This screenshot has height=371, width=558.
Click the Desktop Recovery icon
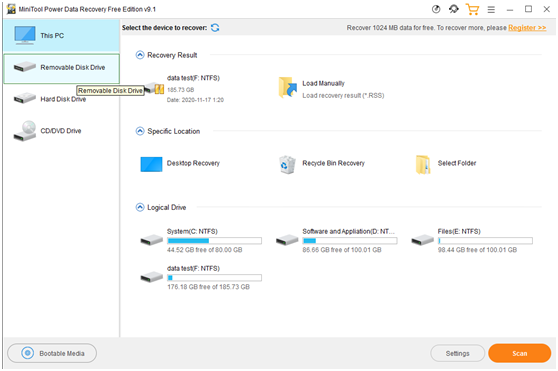point(151,164)
